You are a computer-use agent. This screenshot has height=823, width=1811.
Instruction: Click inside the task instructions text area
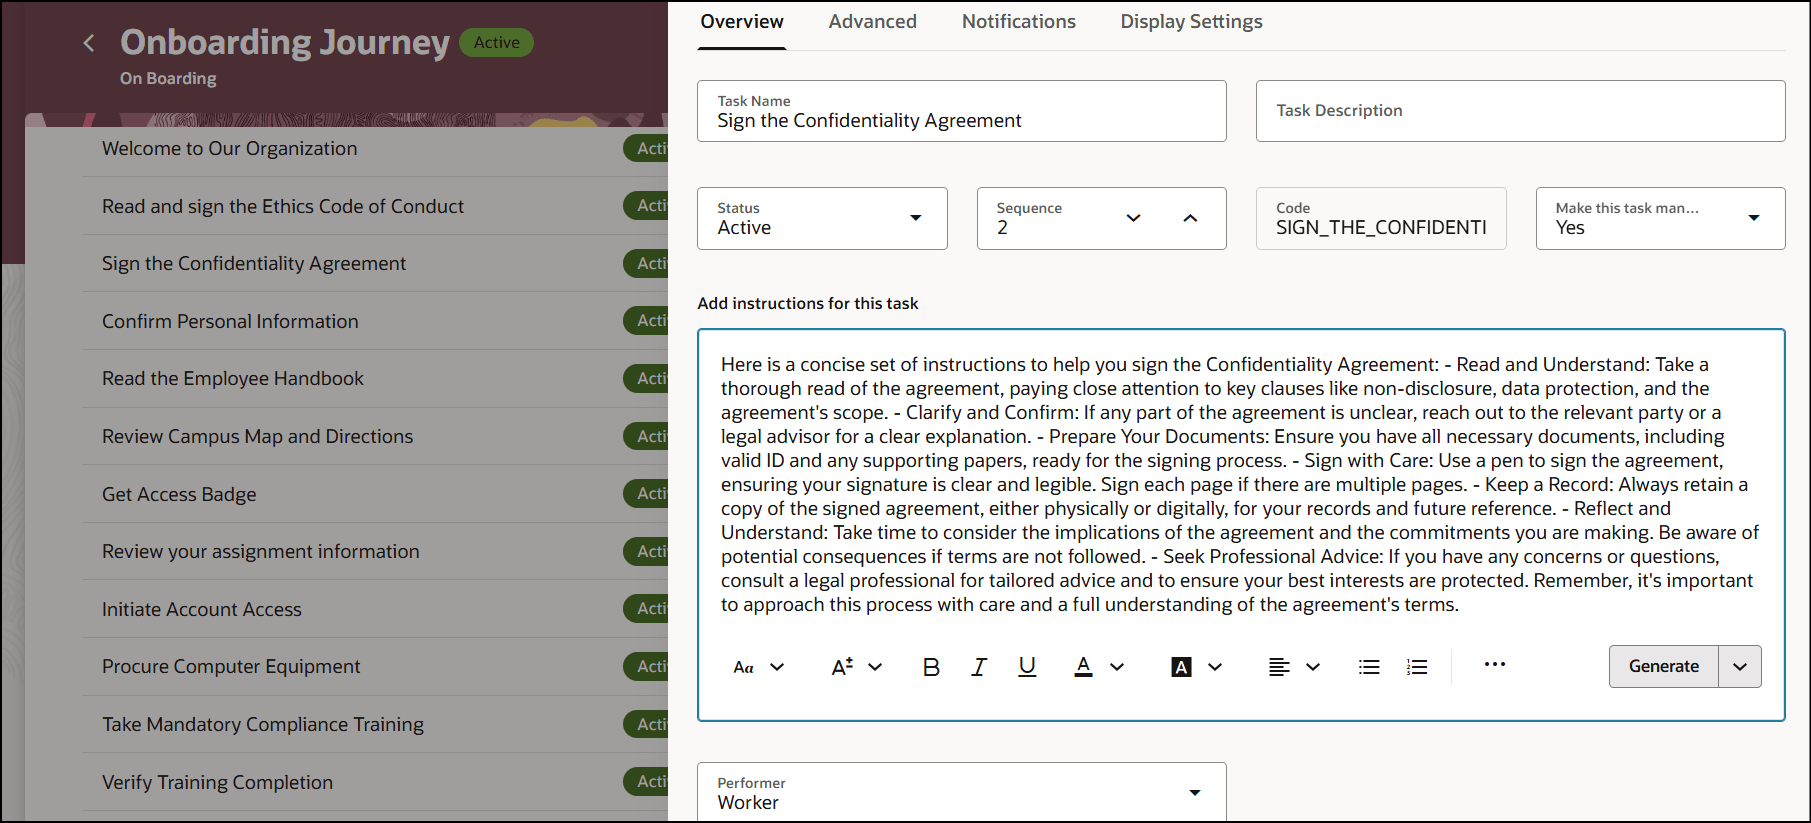[x=1240, y=485]
